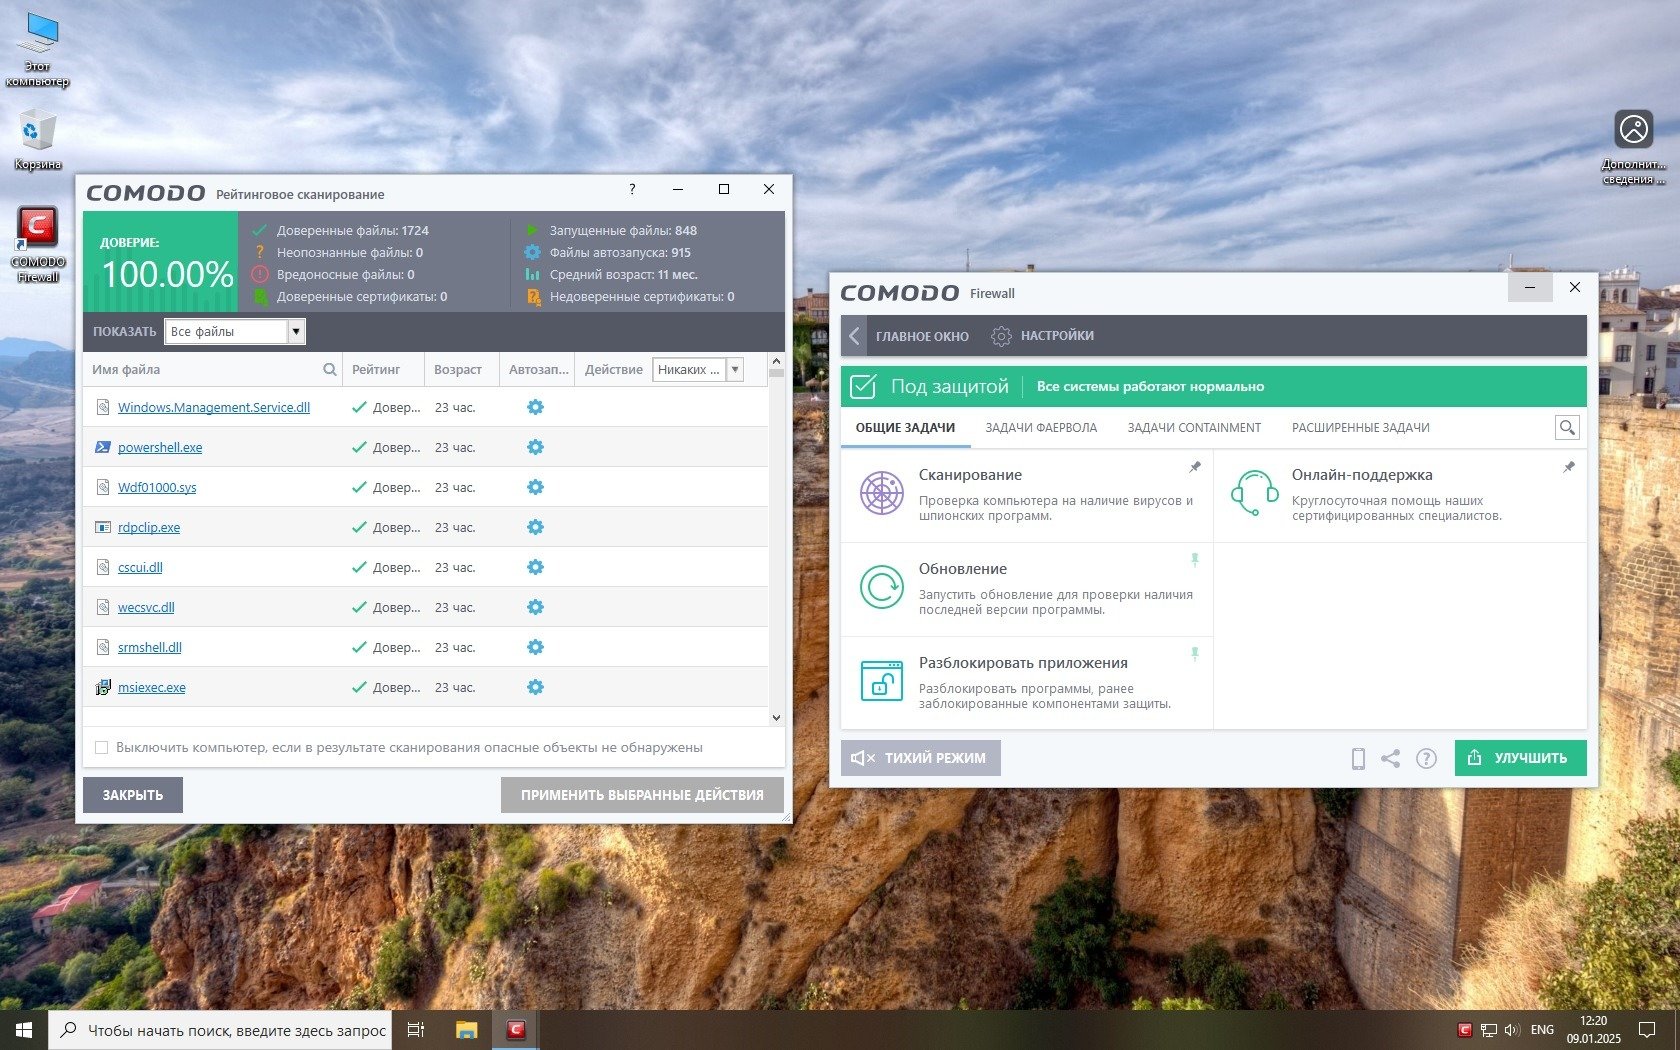Enable shutdown computer after scan checkbox
The image size is (1680, 1050).
pos(101,748)
